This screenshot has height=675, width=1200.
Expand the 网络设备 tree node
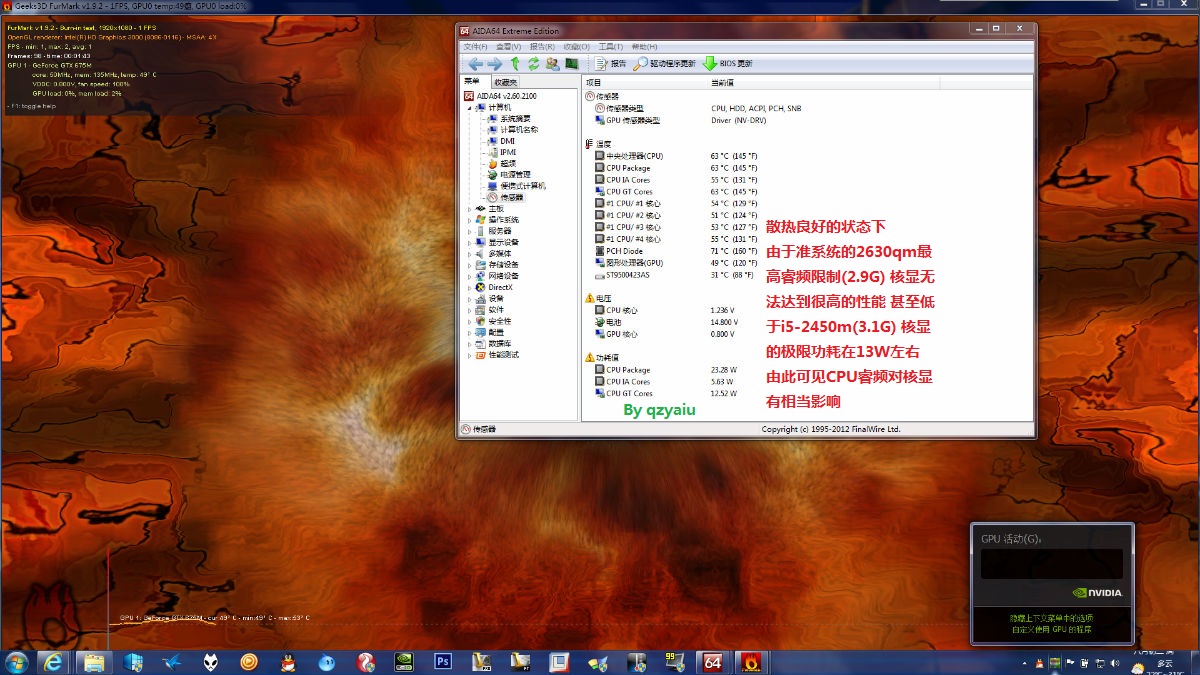pos(469,276)
